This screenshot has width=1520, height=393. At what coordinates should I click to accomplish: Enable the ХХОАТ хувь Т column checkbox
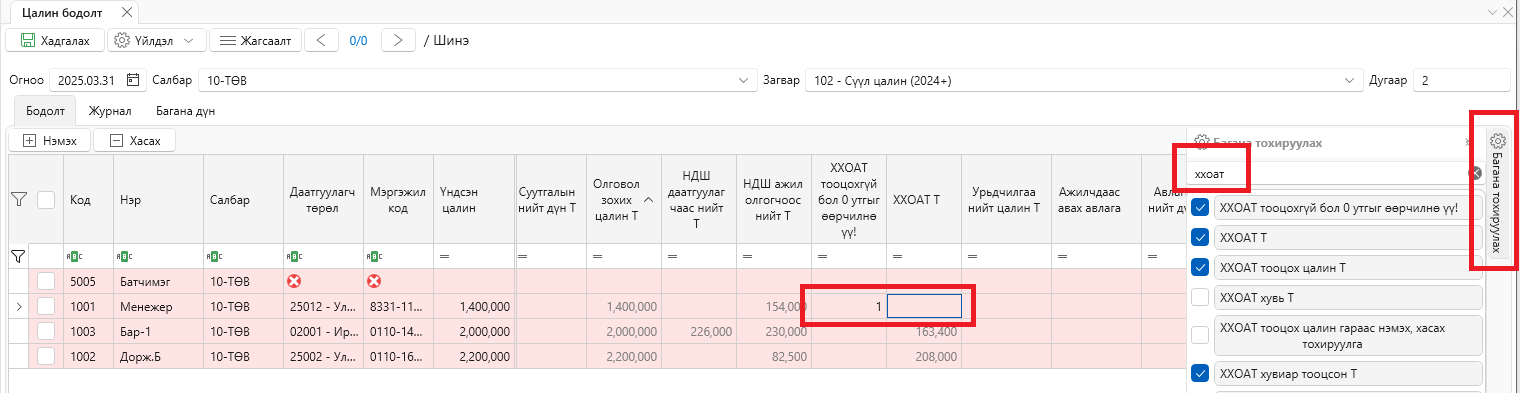click(1200, 297)
